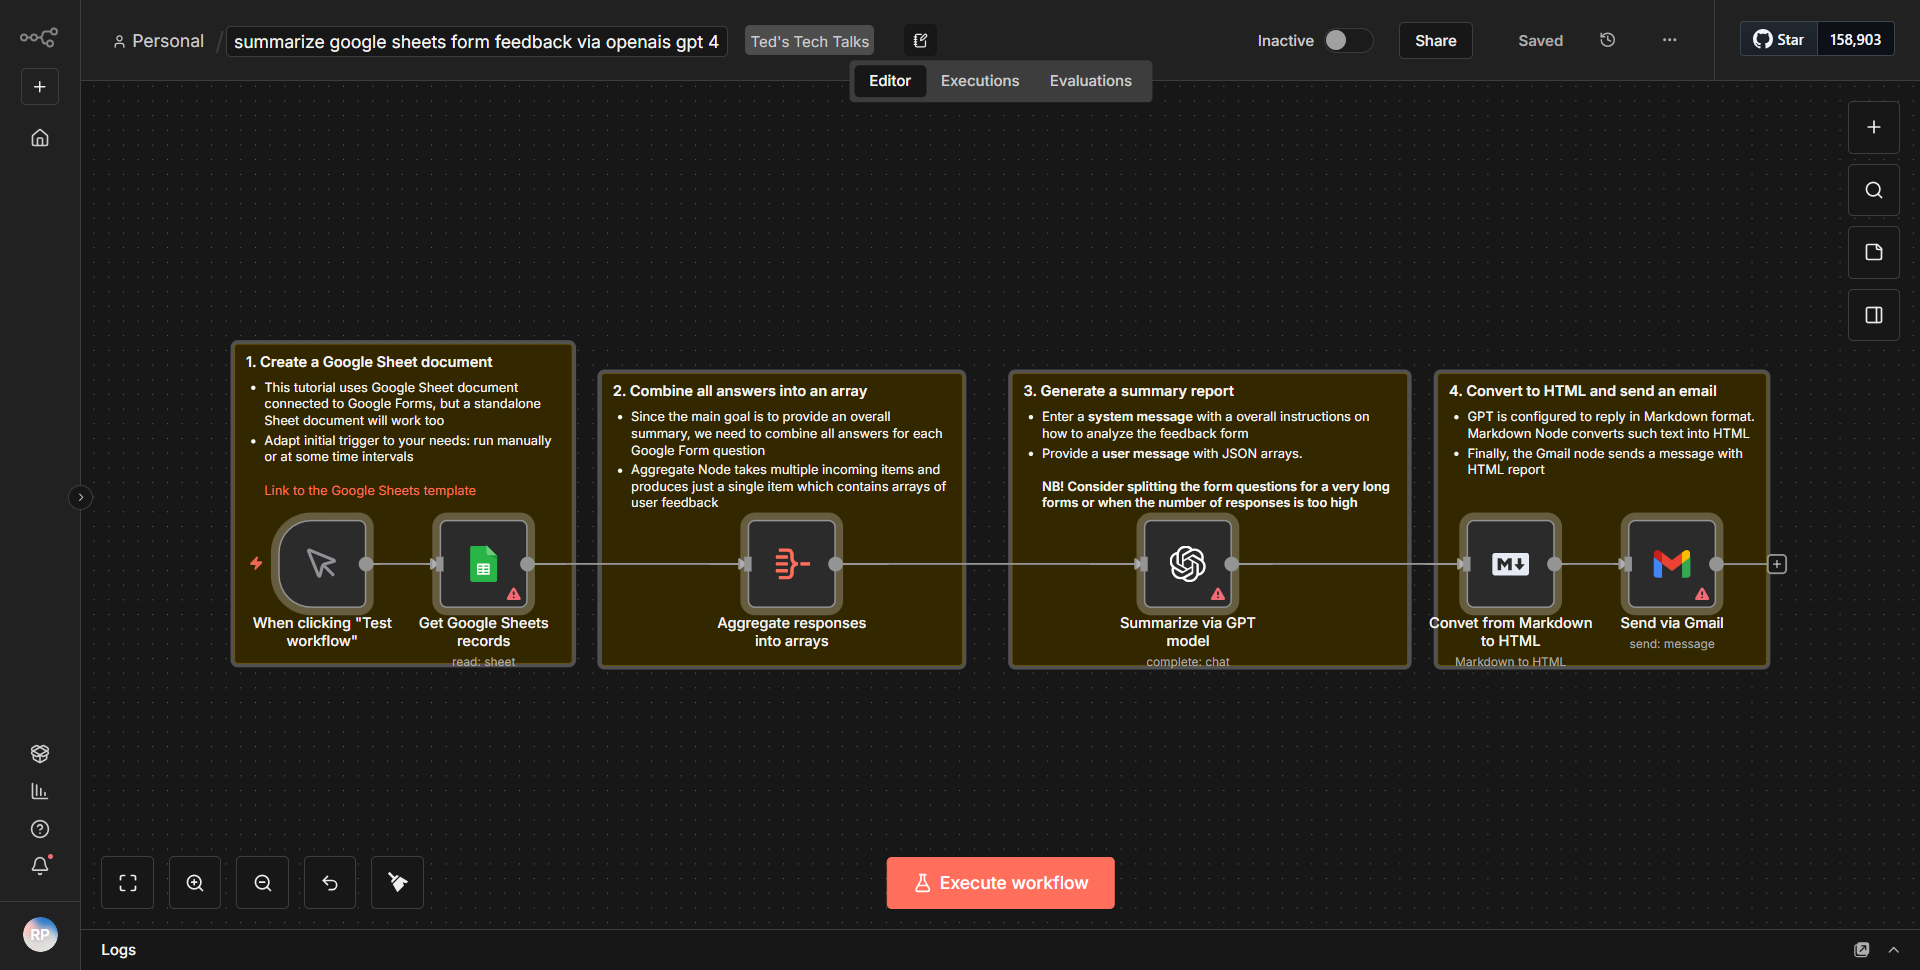Click the reset zoom undo icon

tap(330, 883)
